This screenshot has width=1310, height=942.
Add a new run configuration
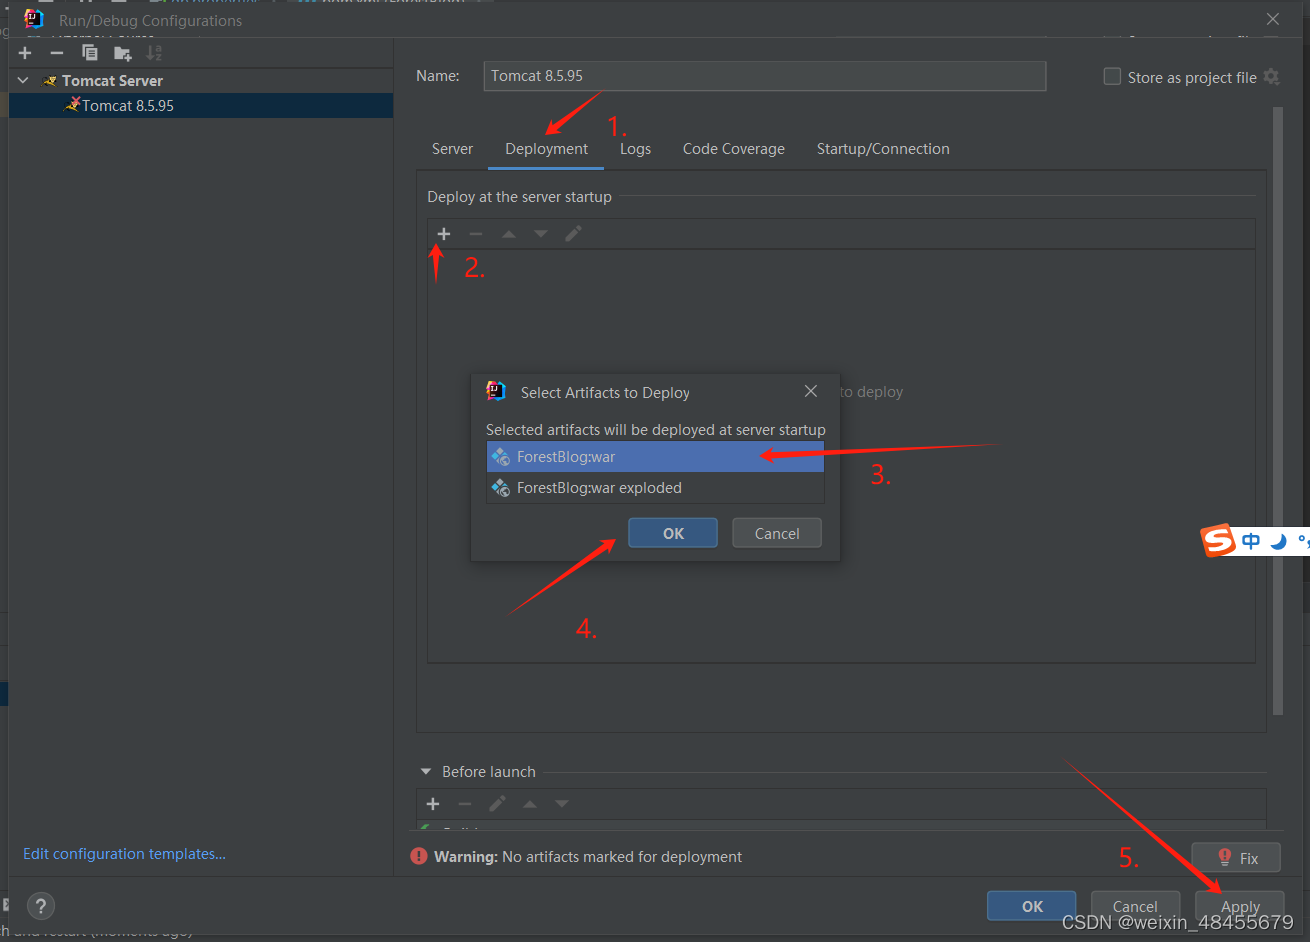click(x=25, y=52)
